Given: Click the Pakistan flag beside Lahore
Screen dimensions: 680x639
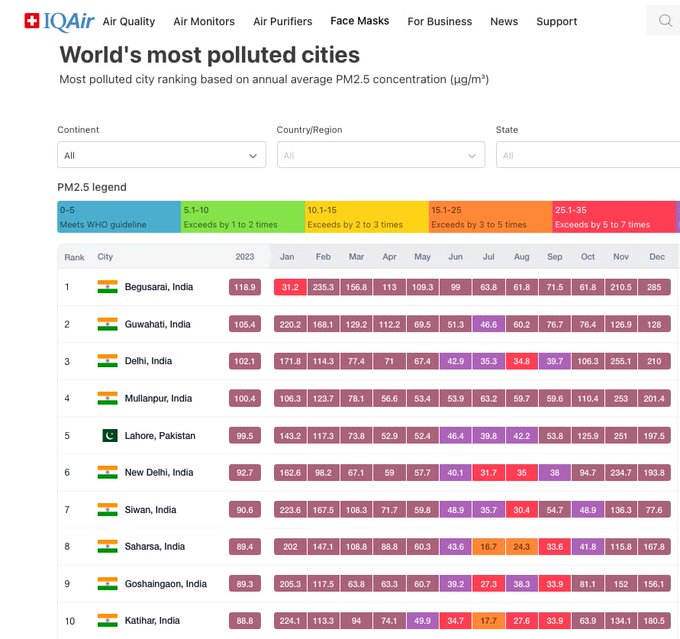Looking at the screenshot, I should (109, 436).
